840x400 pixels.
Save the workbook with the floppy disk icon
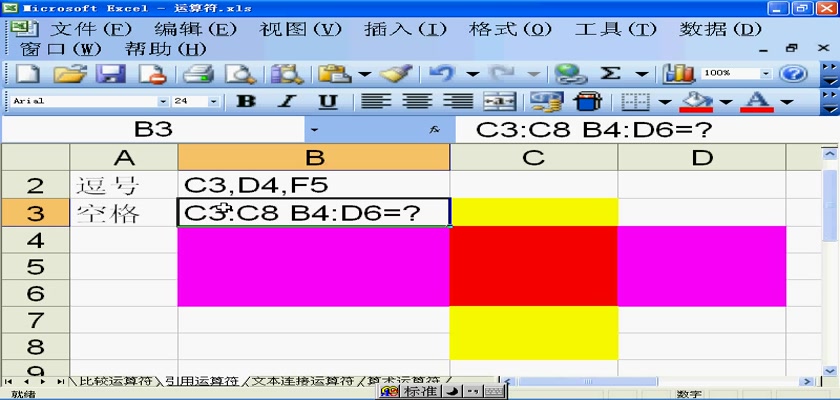(109, 74)
